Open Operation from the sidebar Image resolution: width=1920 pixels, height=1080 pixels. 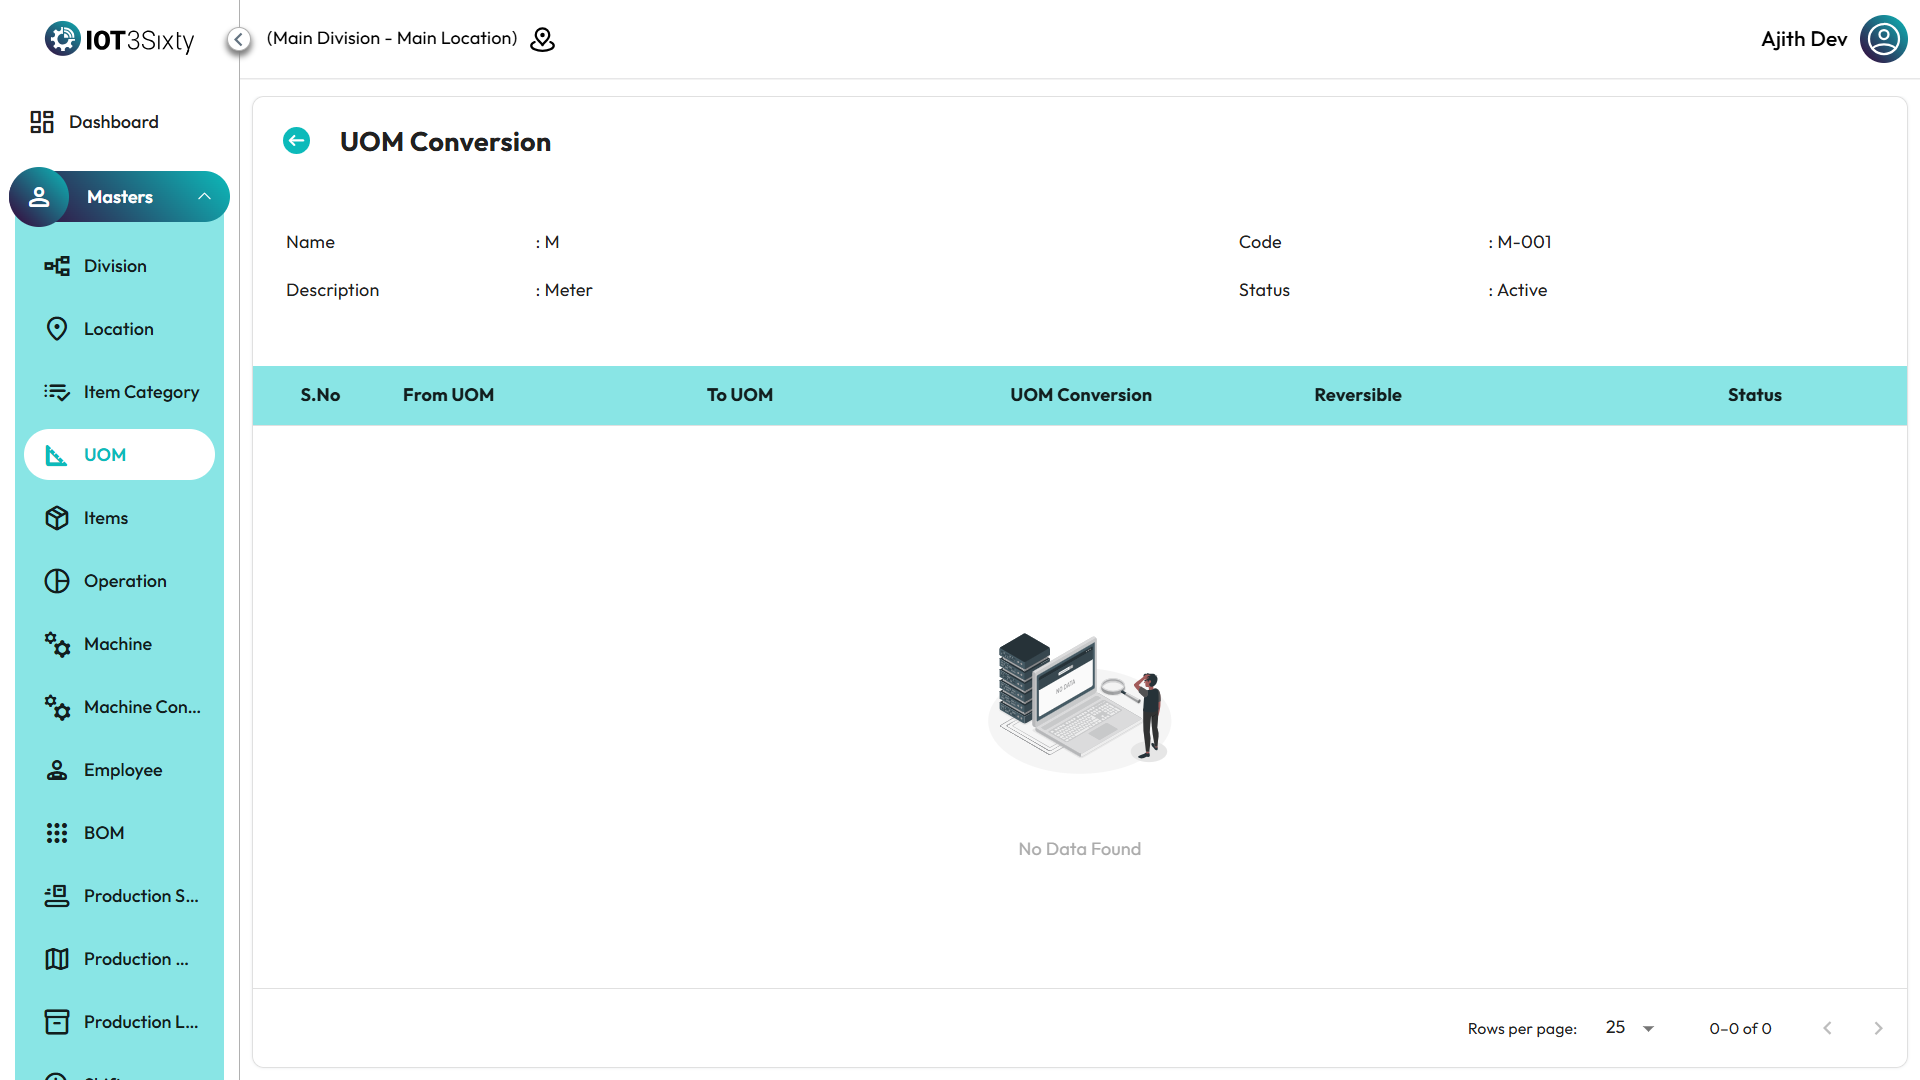click(x=125, y=581)
